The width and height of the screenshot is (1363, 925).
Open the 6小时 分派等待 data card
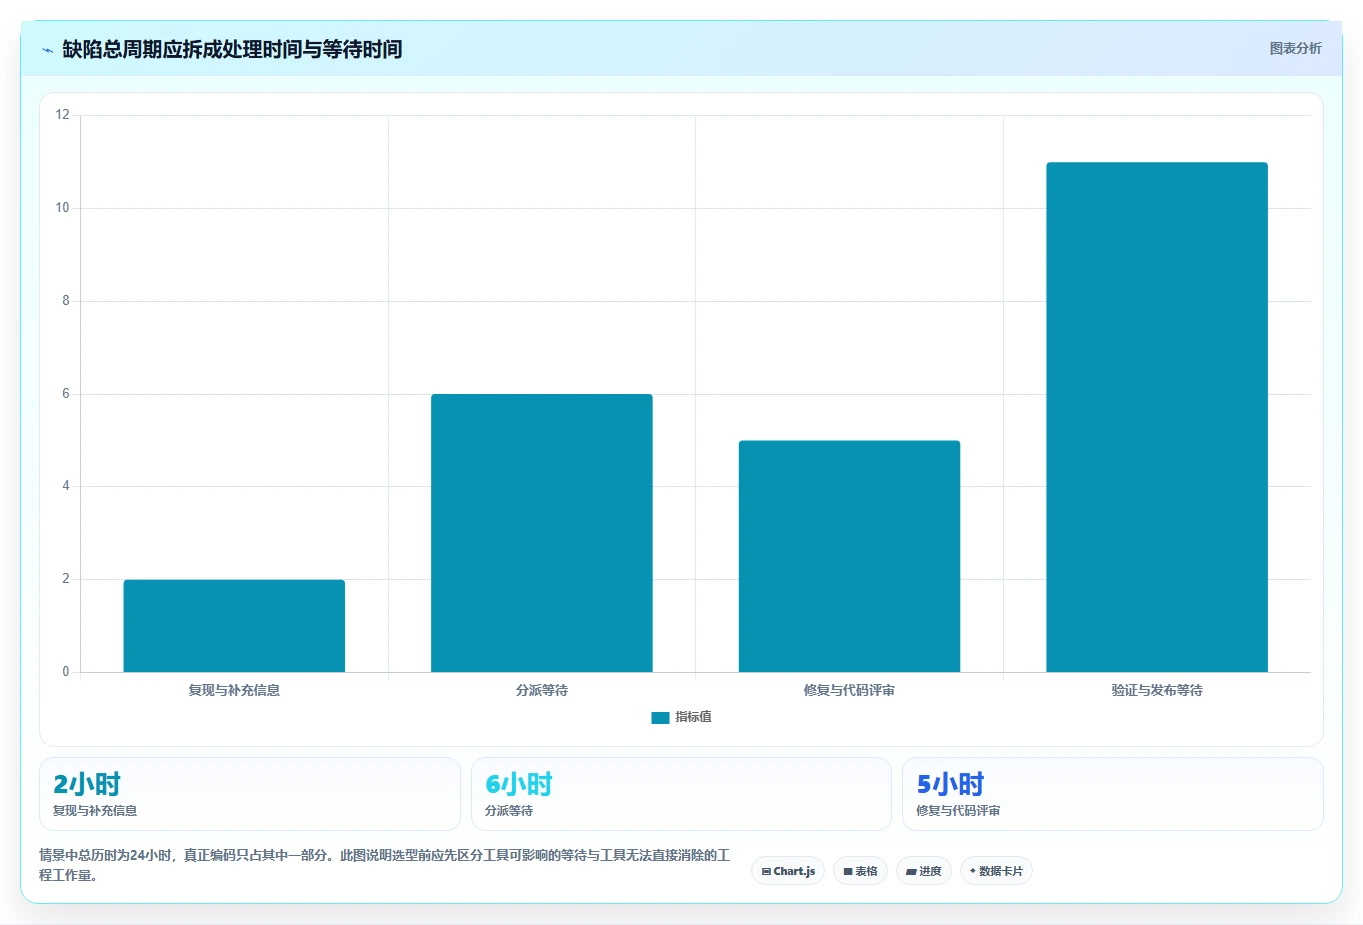(681, 794)
